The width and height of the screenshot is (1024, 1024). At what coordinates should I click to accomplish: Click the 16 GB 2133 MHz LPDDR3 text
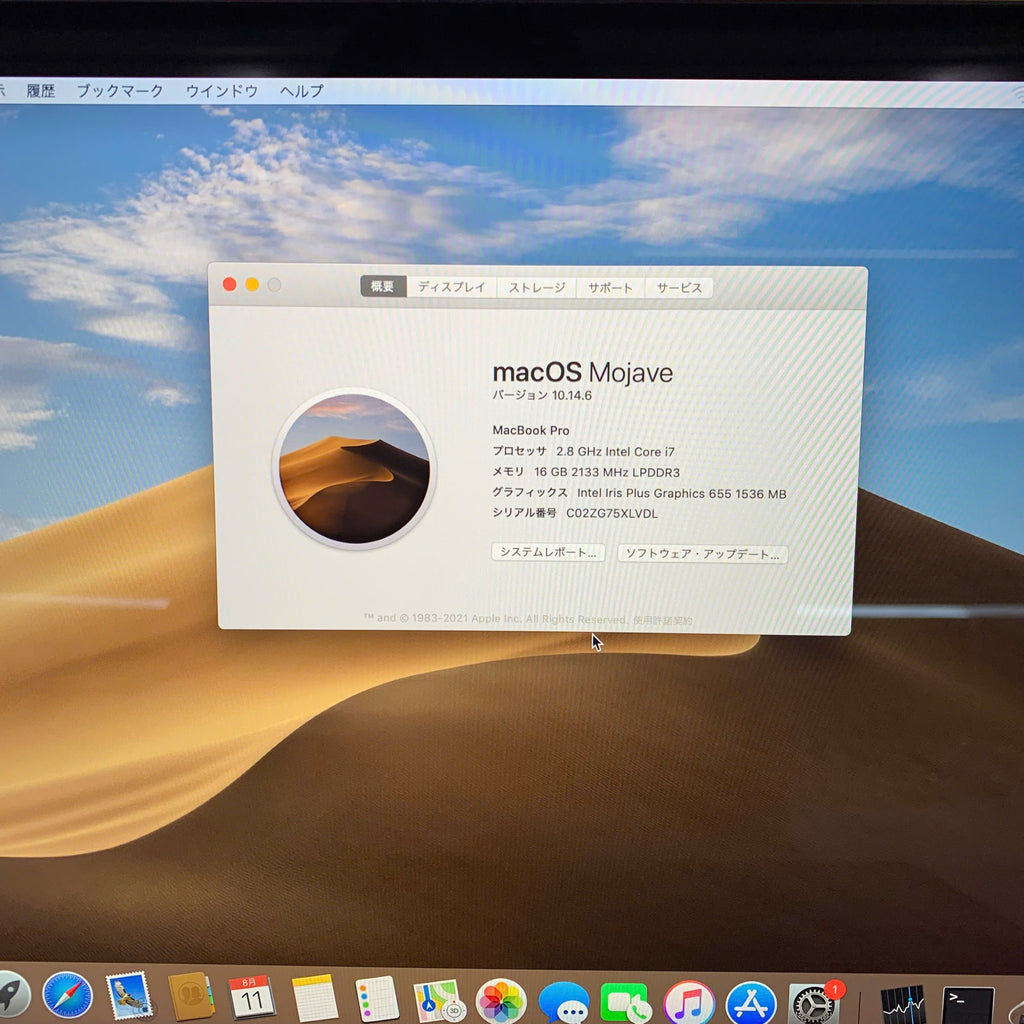coord(607,472)
